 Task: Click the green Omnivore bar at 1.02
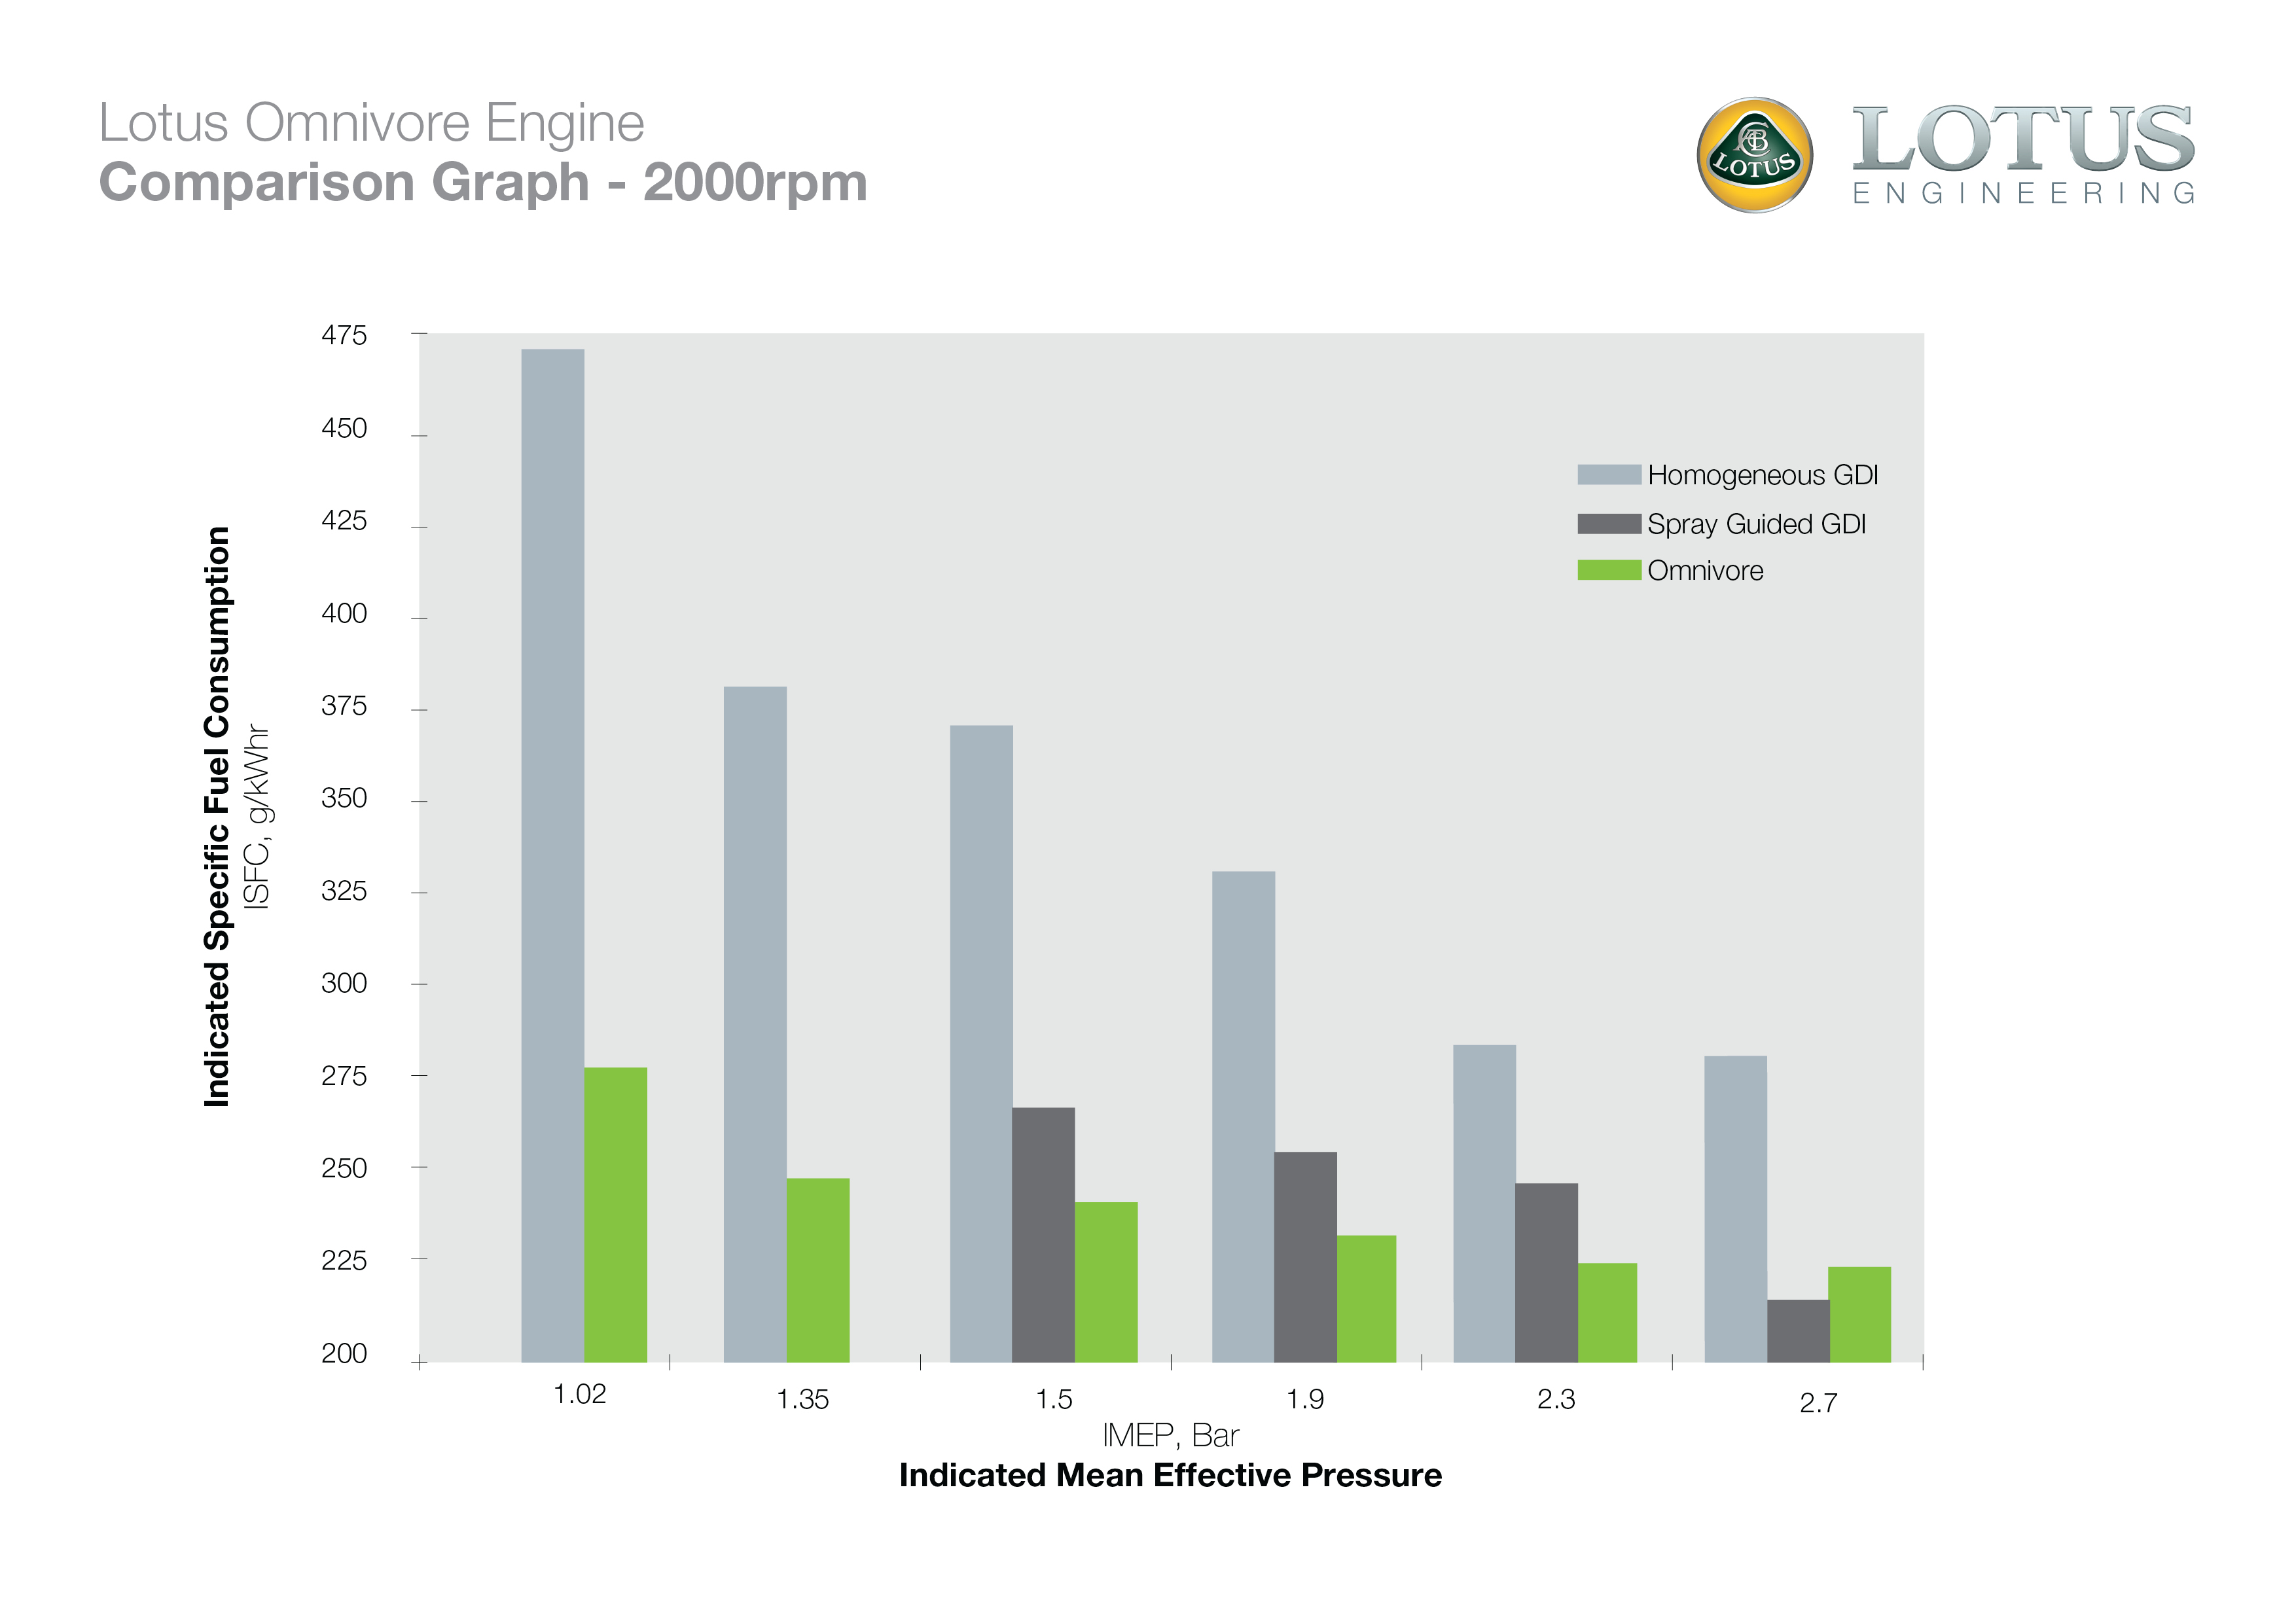[x=616, y=1215]
